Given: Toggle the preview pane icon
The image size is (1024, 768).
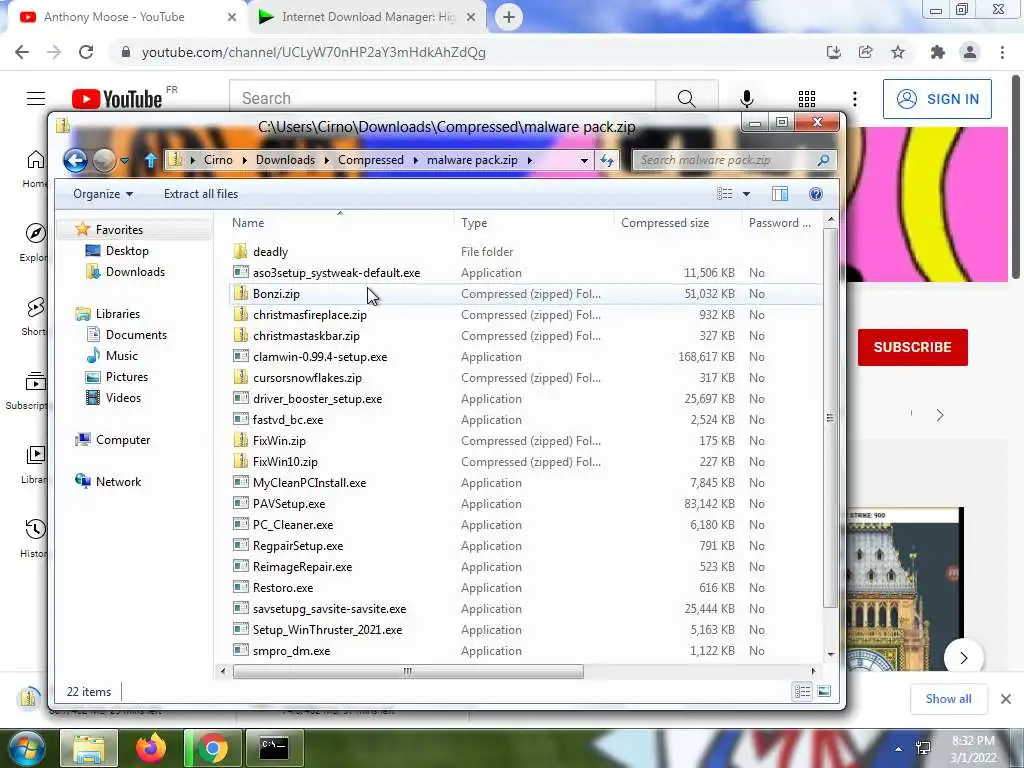Looking at the screenshot, I should click(x=780, y=194).
